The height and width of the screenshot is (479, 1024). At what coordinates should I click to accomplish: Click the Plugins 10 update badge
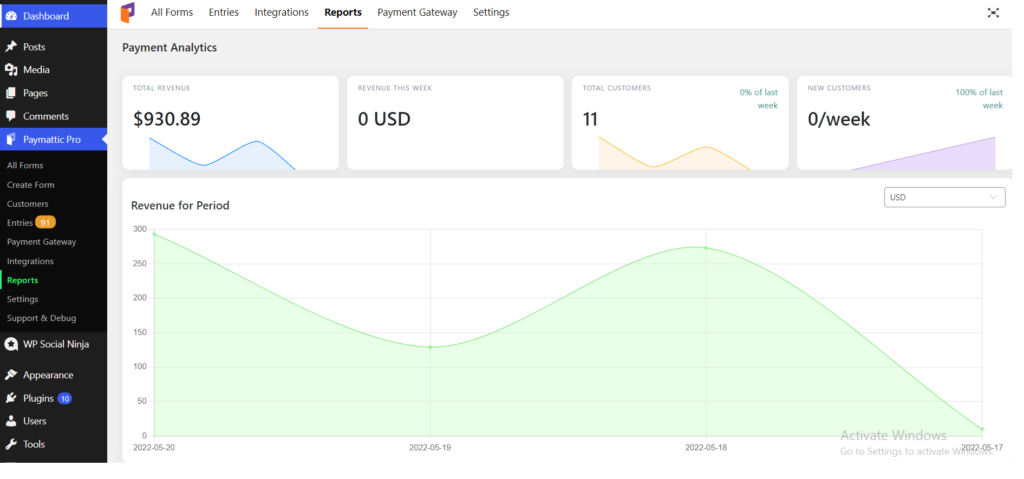65,399
